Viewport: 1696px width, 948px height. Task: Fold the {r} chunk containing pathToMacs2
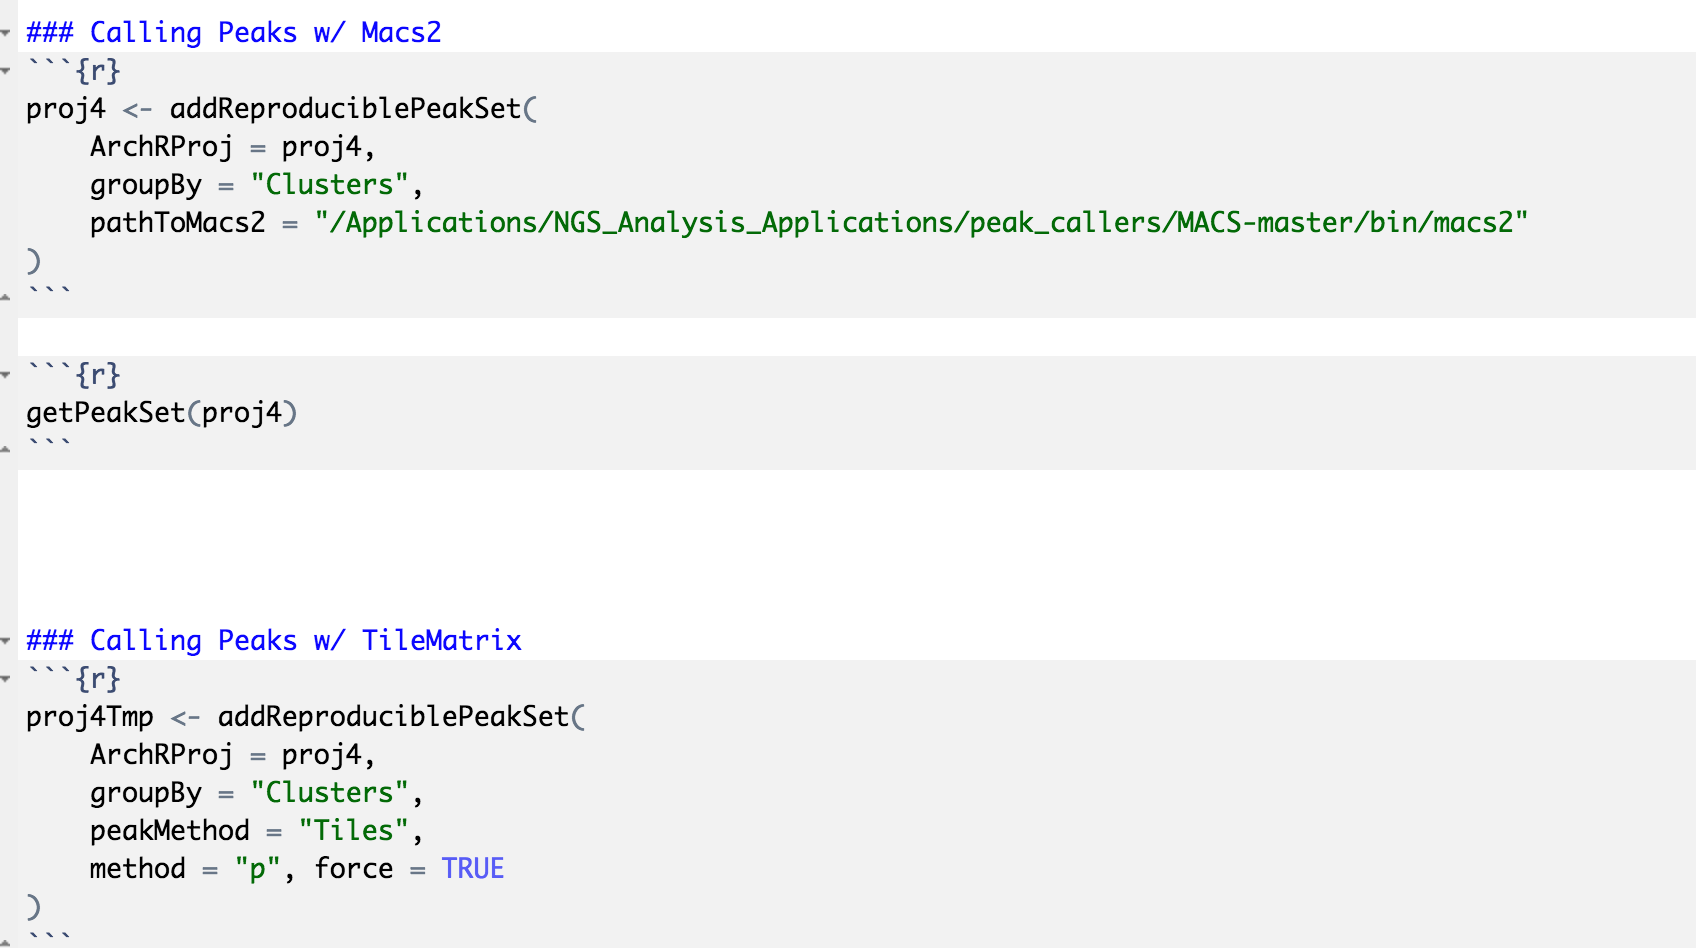(x=5, y=71)
